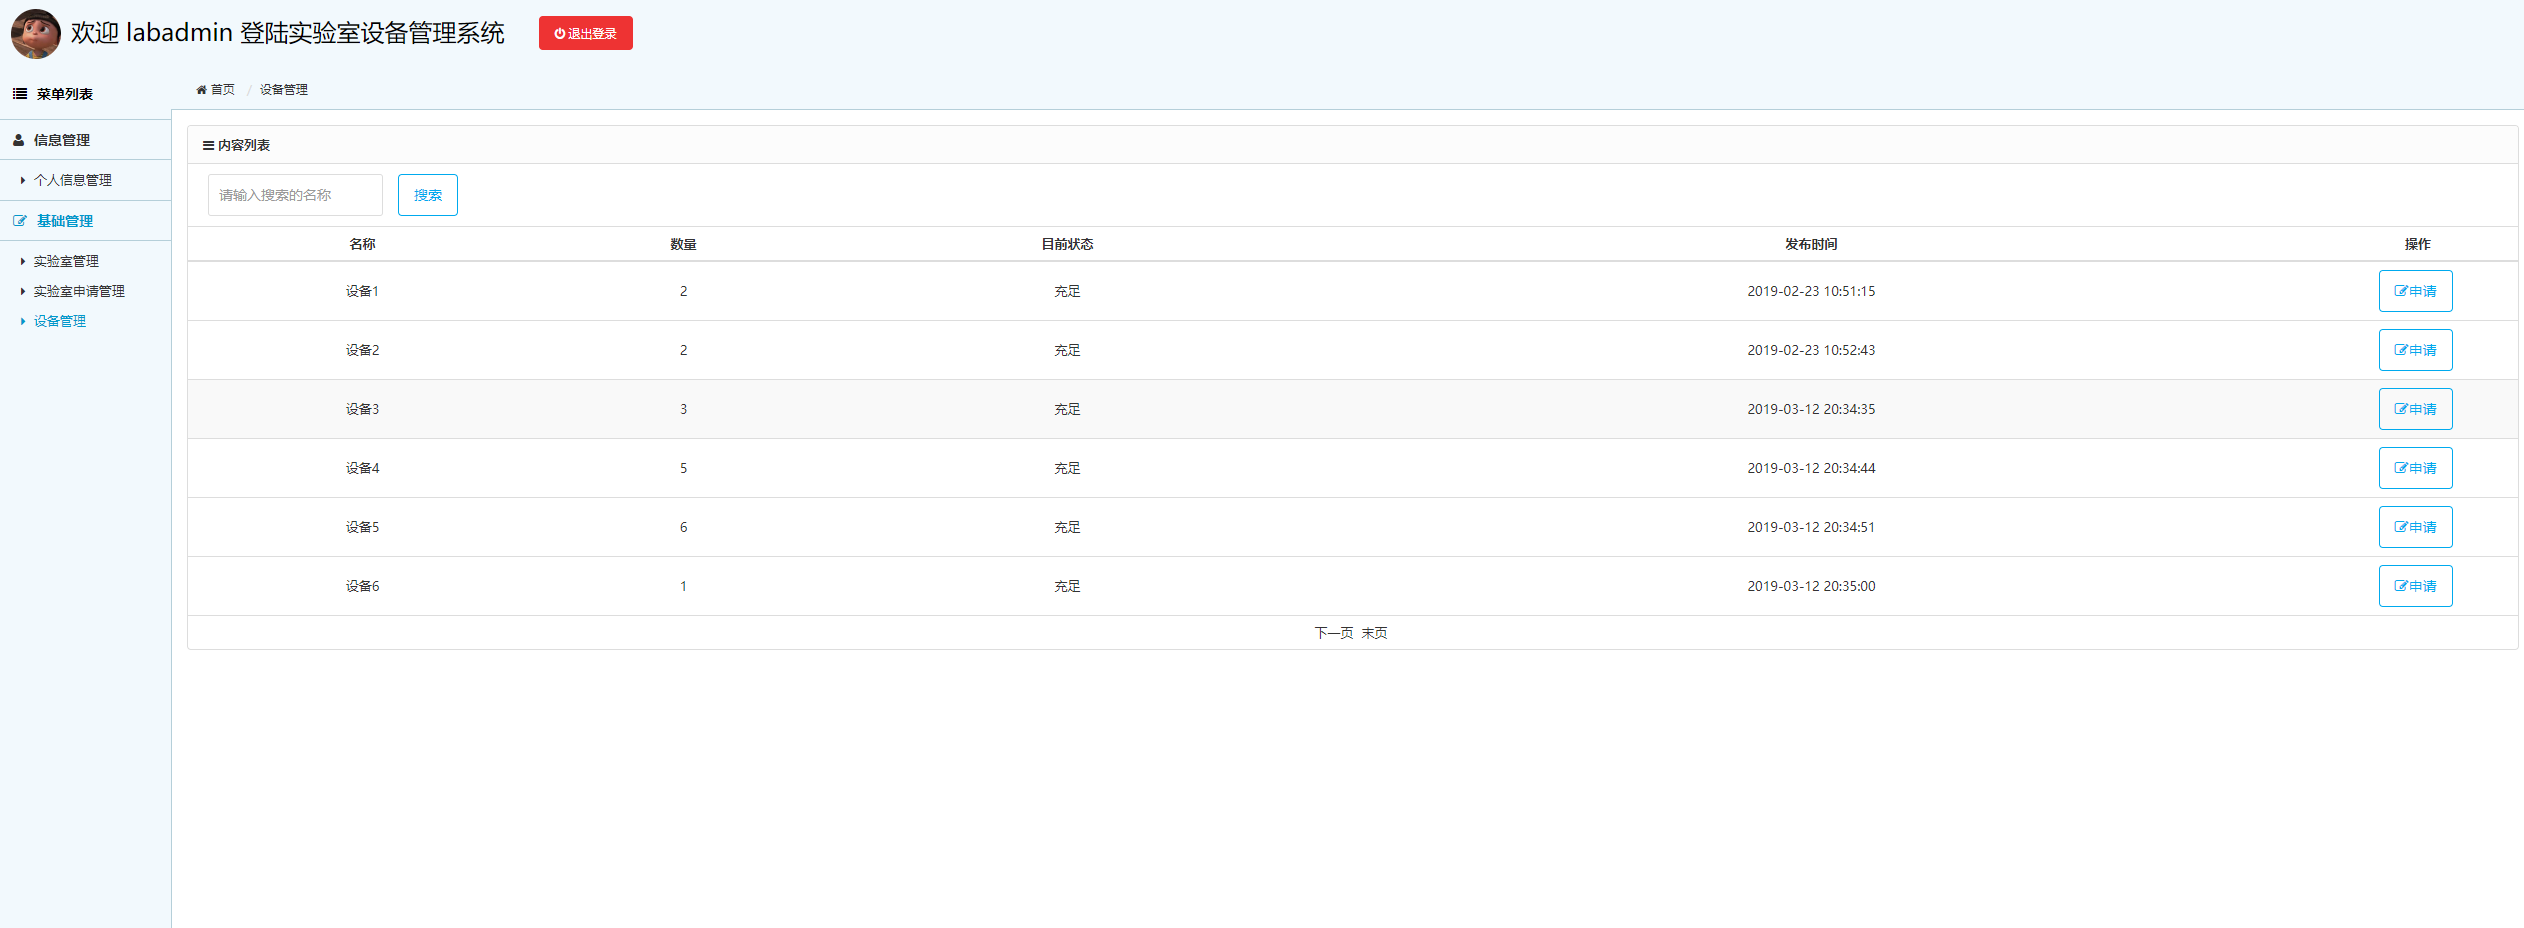Click the 充足 status for 设备4
This screenshot has width=2524, height=928.
tap(1067, 468)
